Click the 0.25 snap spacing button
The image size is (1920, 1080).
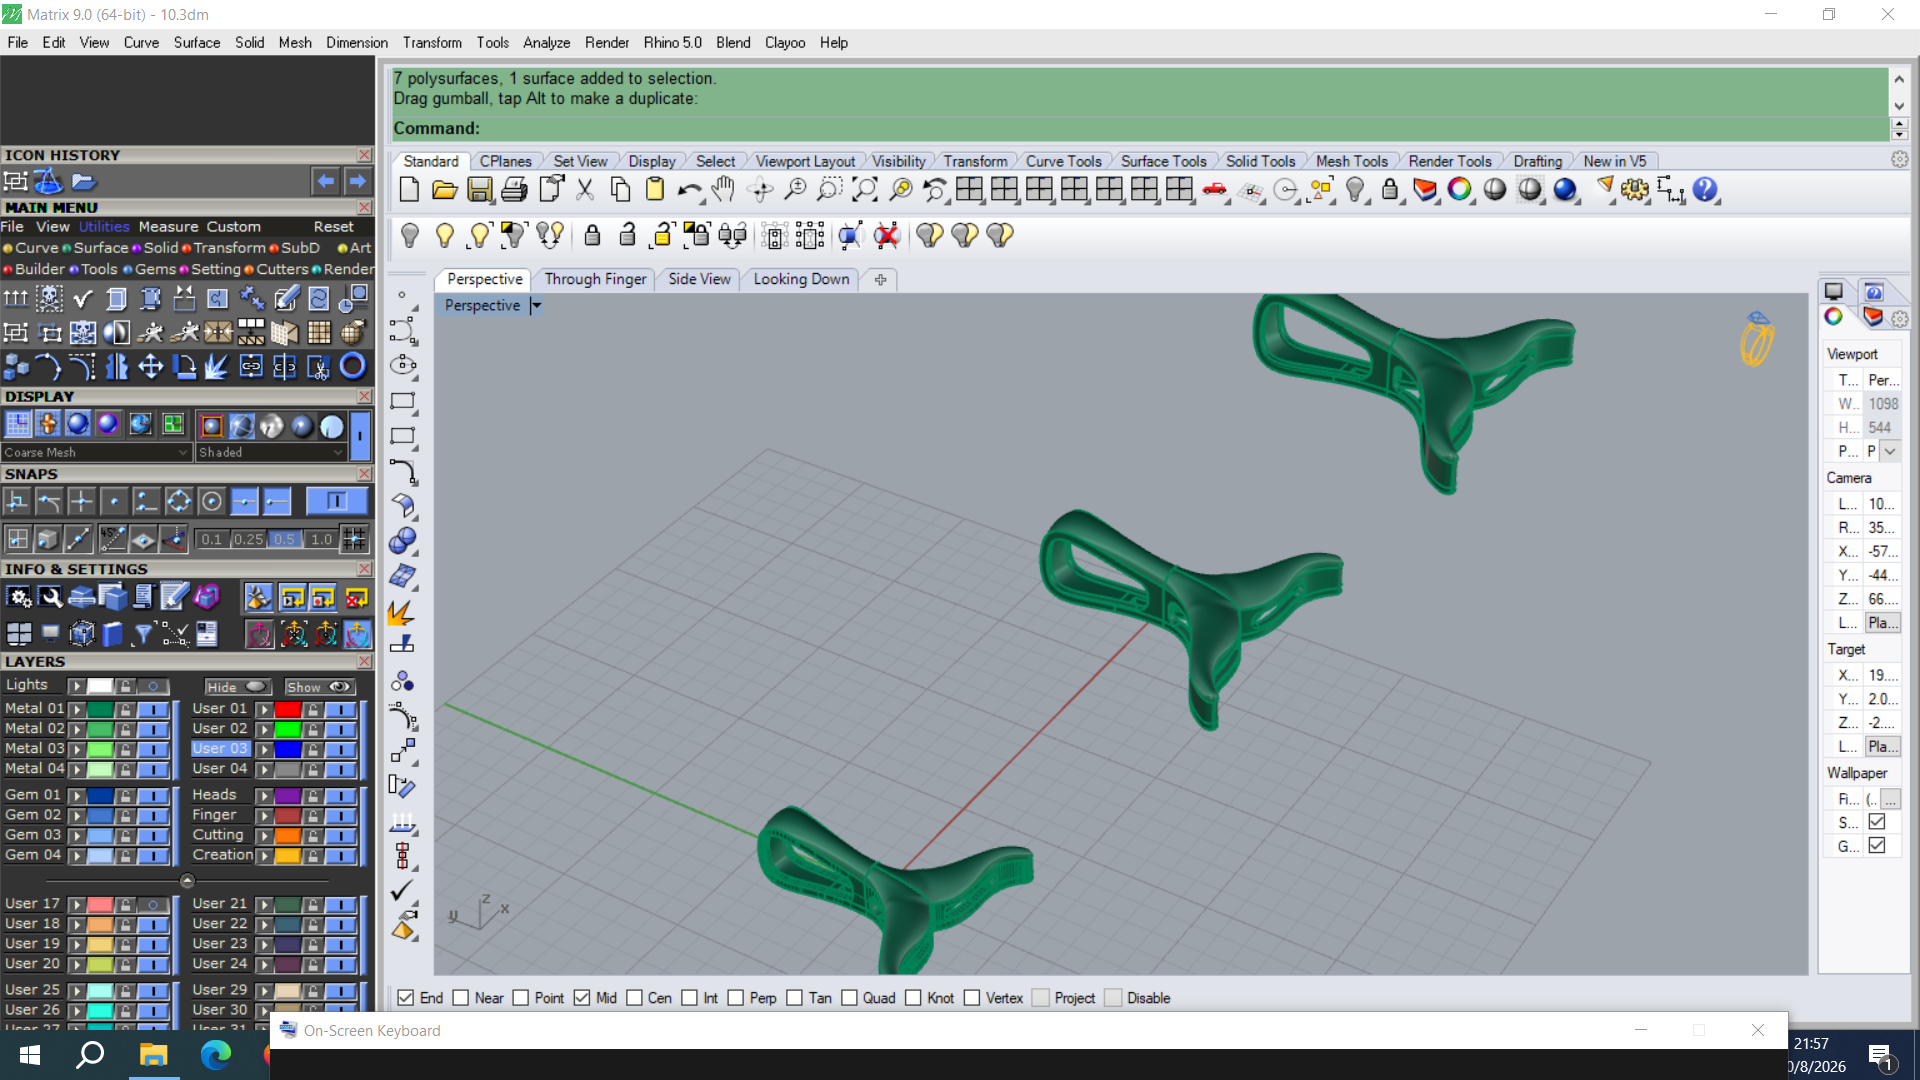coord(248,539)
